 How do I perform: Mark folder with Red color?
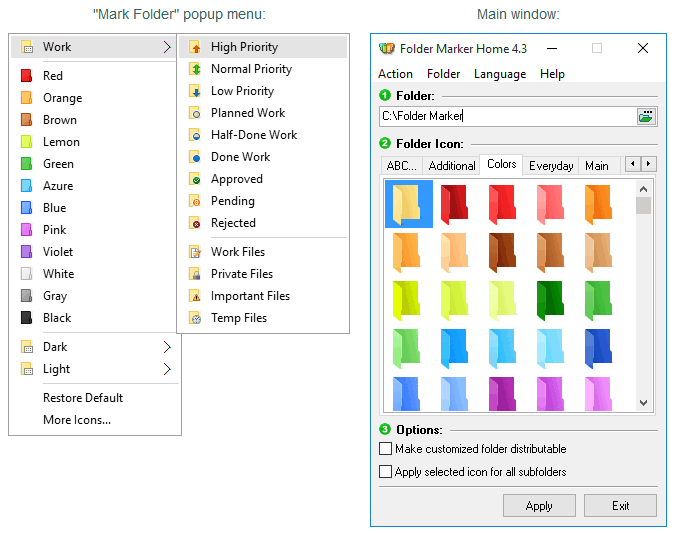[94, 76]
